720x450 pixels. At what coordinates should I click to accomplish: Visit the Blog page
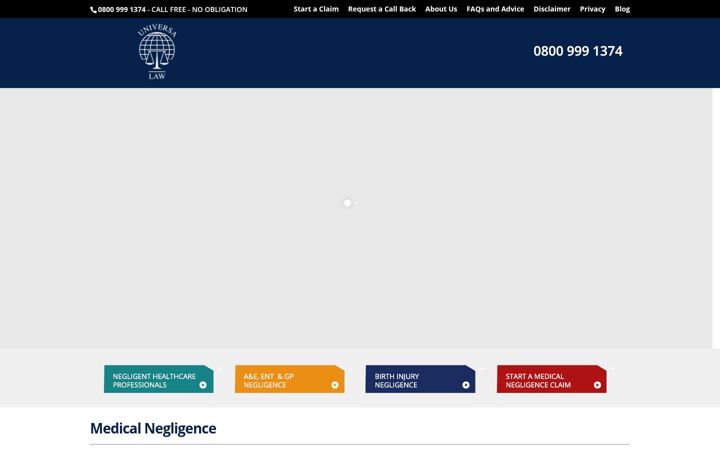point(622,9)
